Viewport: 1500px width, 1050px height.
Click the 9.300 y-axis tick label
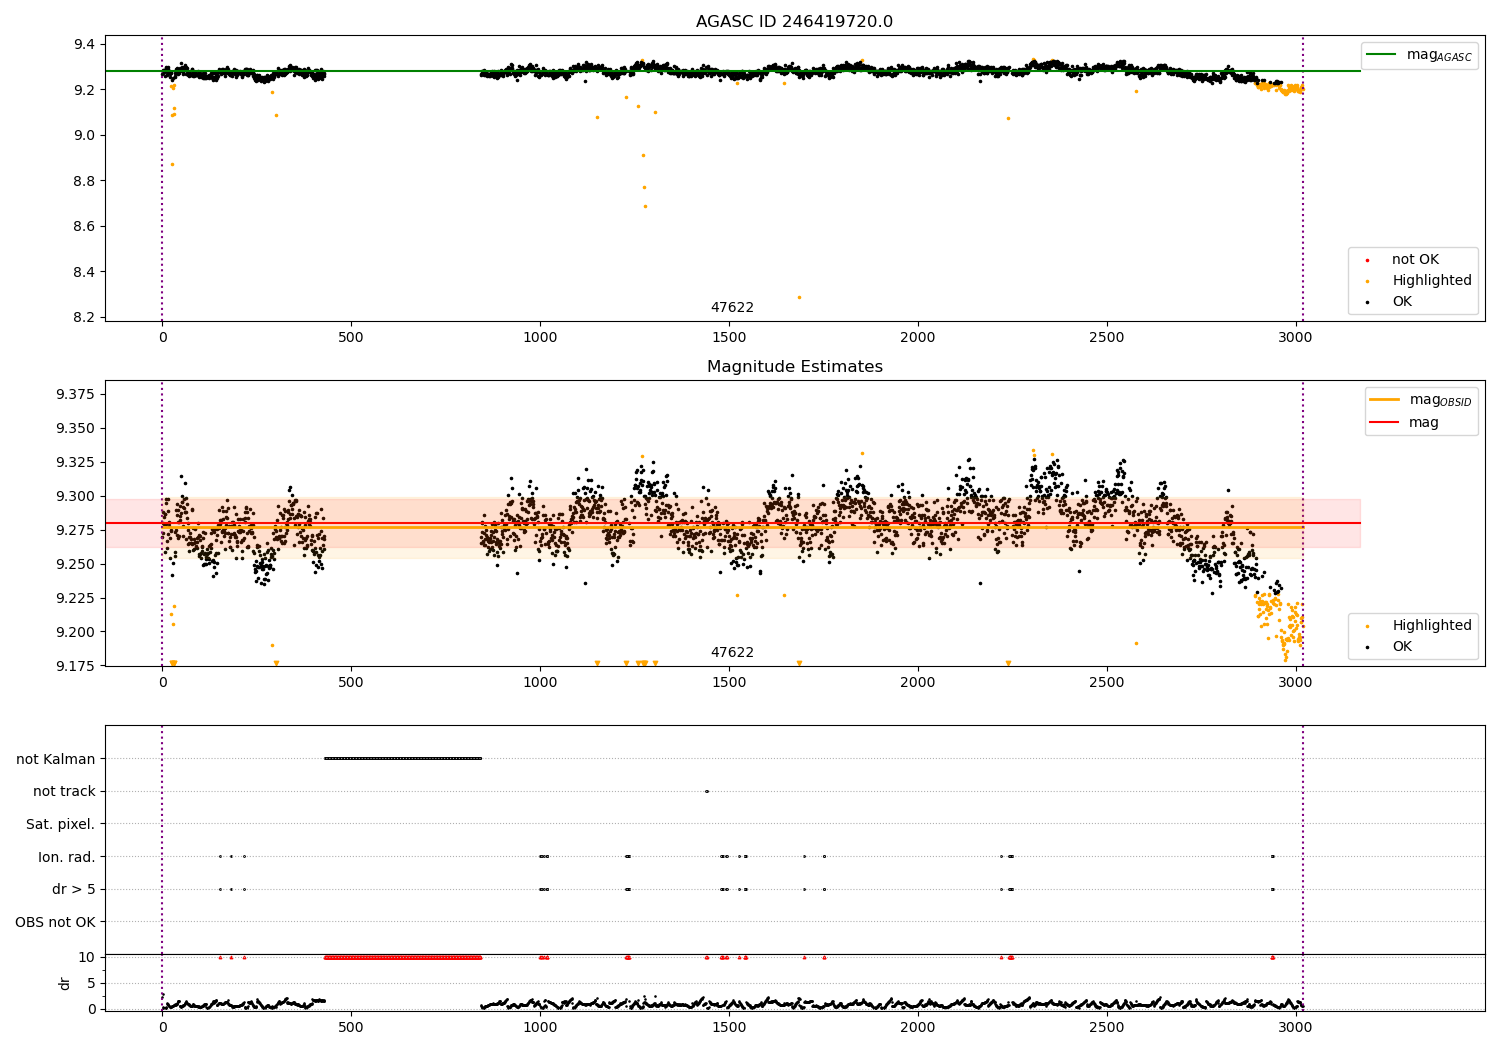[x=76, y=497]
